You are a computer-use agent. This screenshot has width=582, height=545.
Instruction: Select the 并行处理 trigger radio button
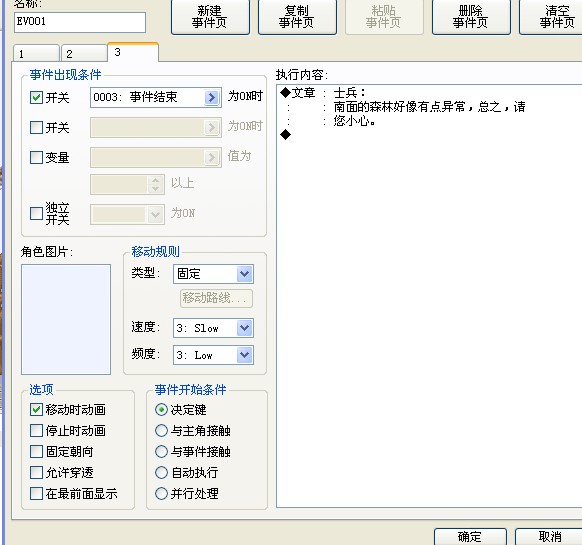161,493
